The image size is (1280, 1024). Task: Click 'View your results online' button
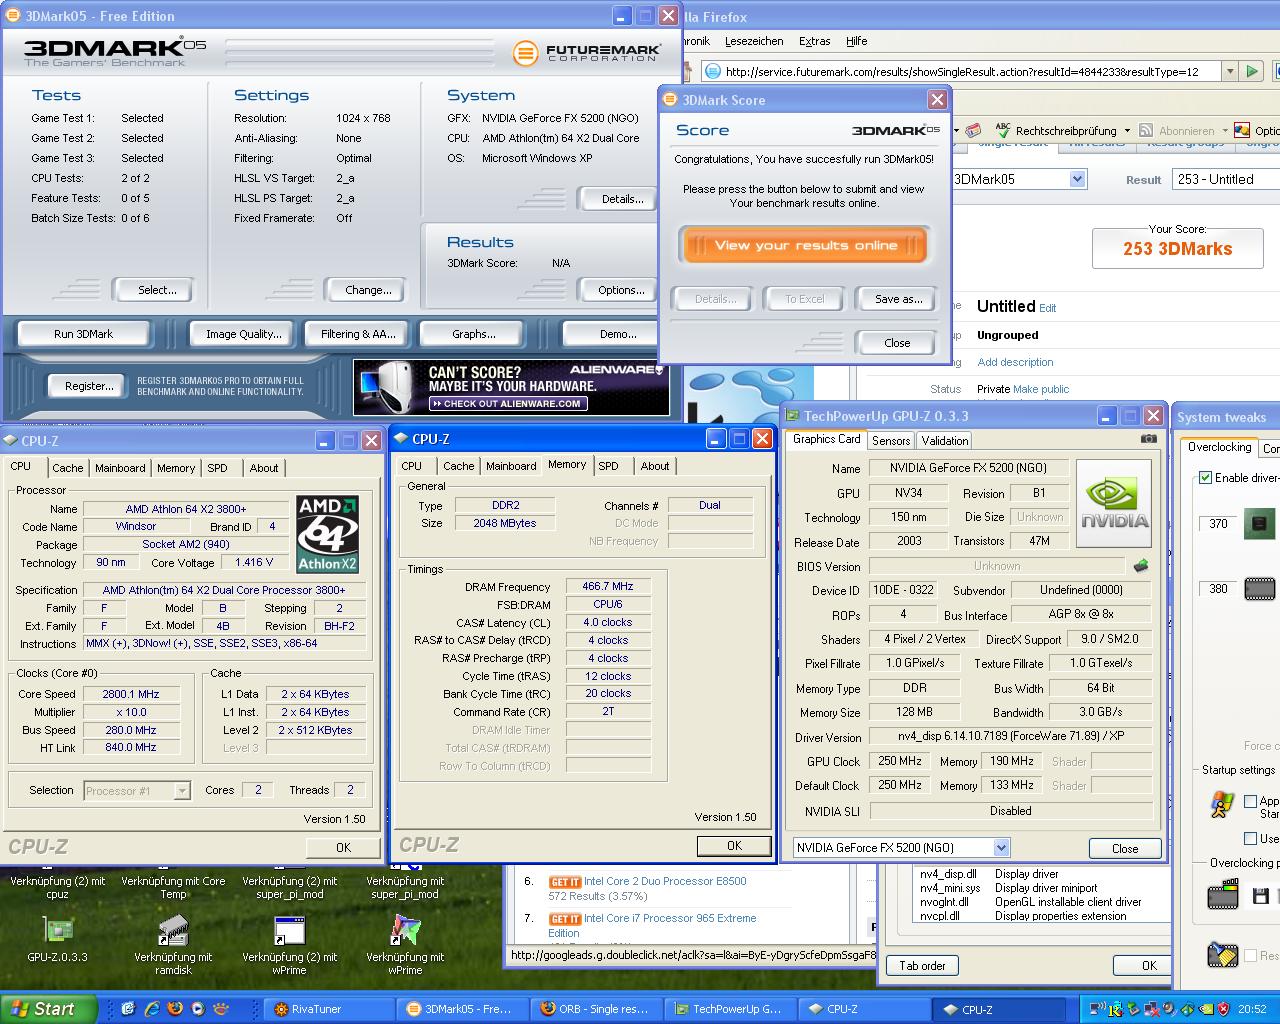click(x=805, y=245)
